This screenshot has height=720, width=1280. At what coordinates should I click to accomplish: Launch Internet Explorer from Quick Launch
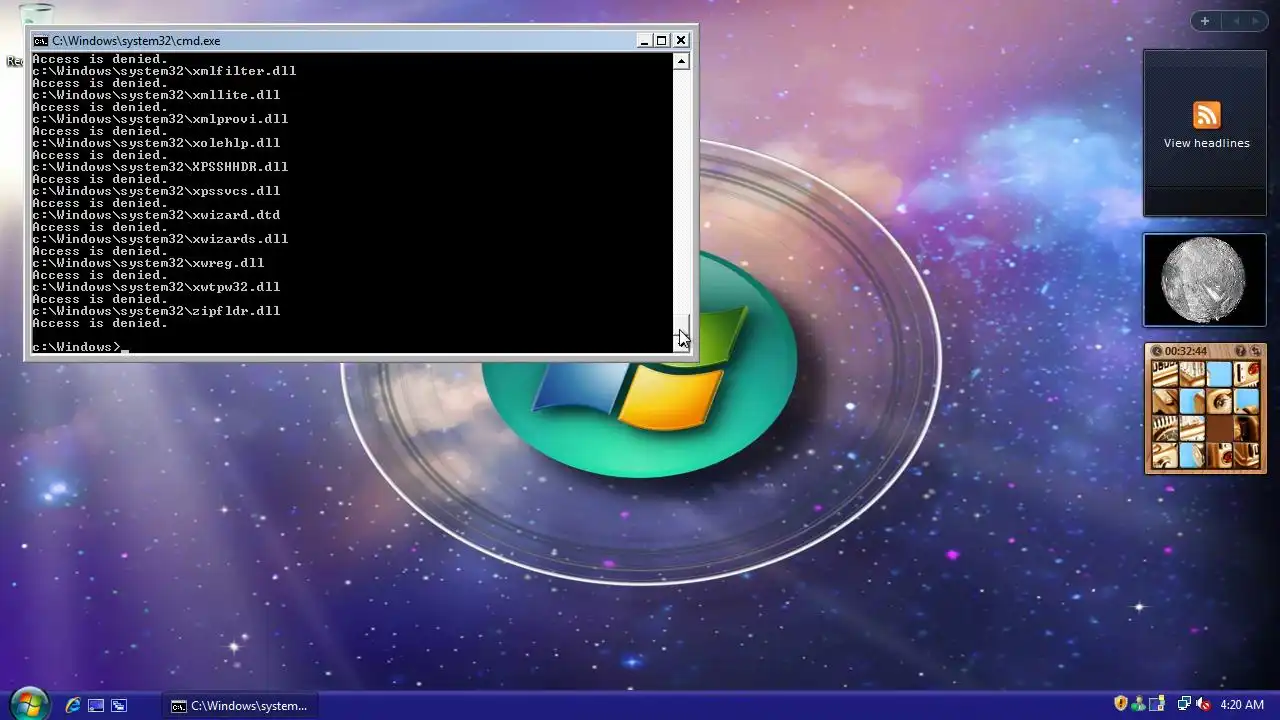(73, 705)
